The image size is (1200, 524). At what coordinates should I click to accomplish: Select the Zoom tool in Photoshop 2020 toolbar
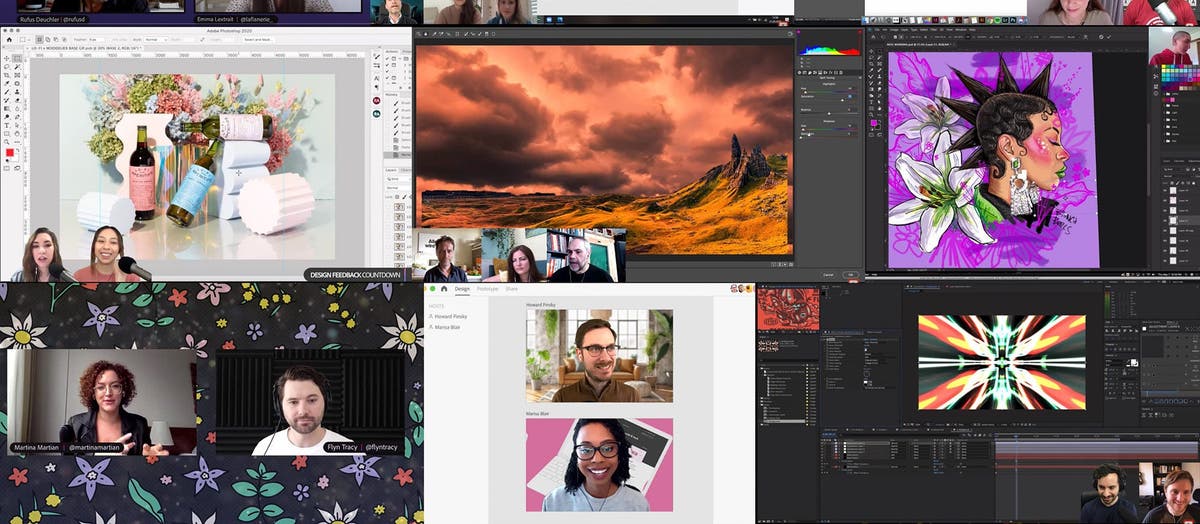(7, 142)
